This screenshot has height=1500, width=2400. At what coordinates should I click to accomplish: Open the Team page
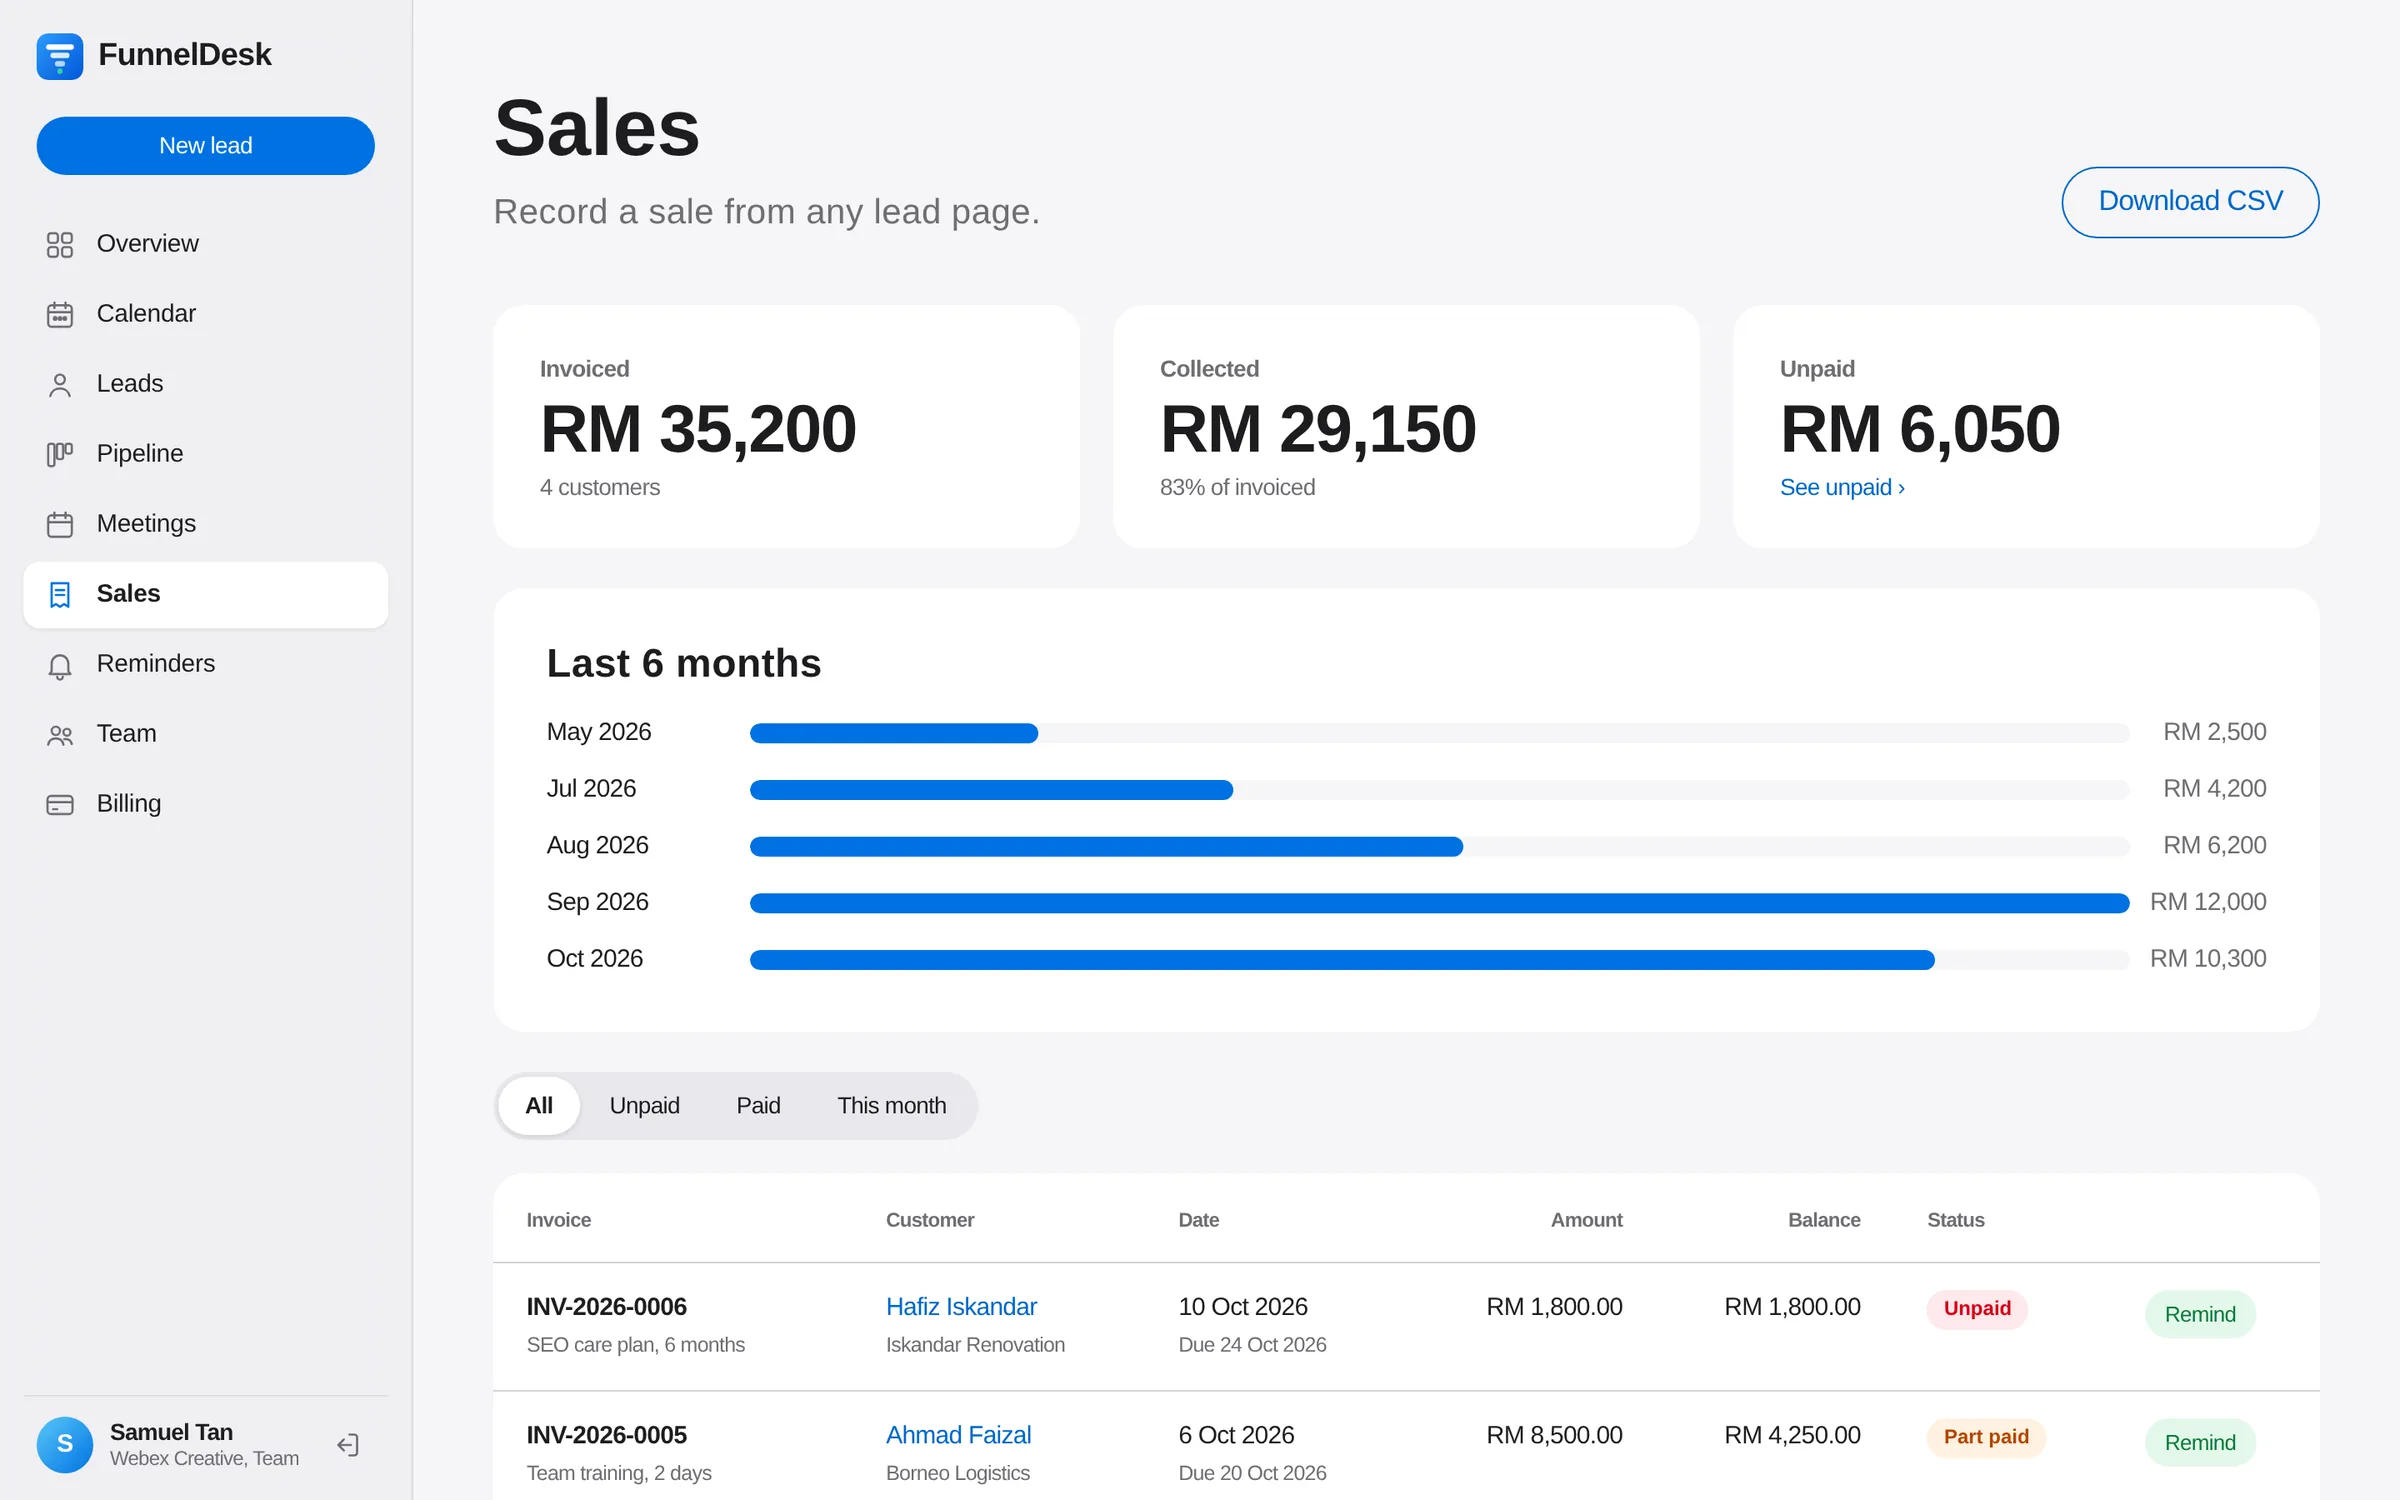(x=206, y=734)
